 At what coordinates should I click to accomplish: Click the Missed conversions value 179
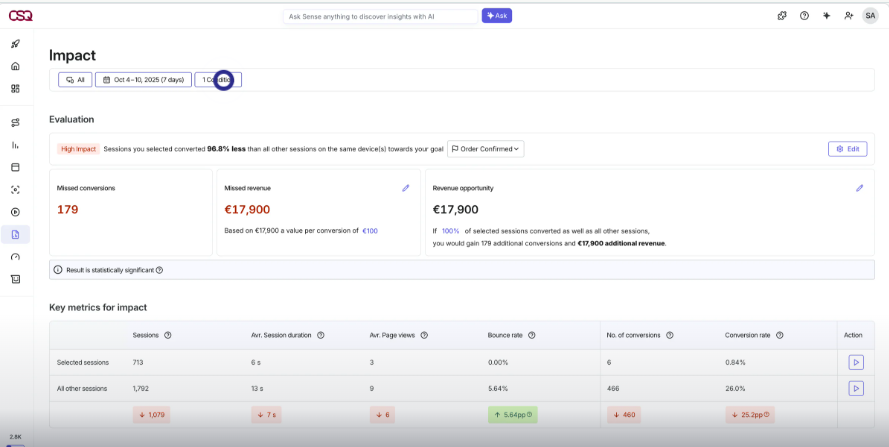[x=67, y=210]
